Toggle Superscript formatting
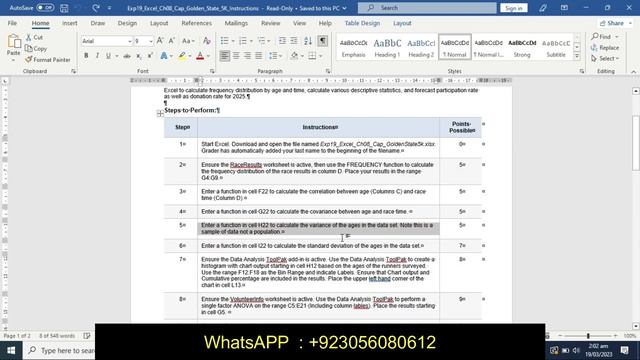This screenshot has height=360, width=640. [150, 56]
